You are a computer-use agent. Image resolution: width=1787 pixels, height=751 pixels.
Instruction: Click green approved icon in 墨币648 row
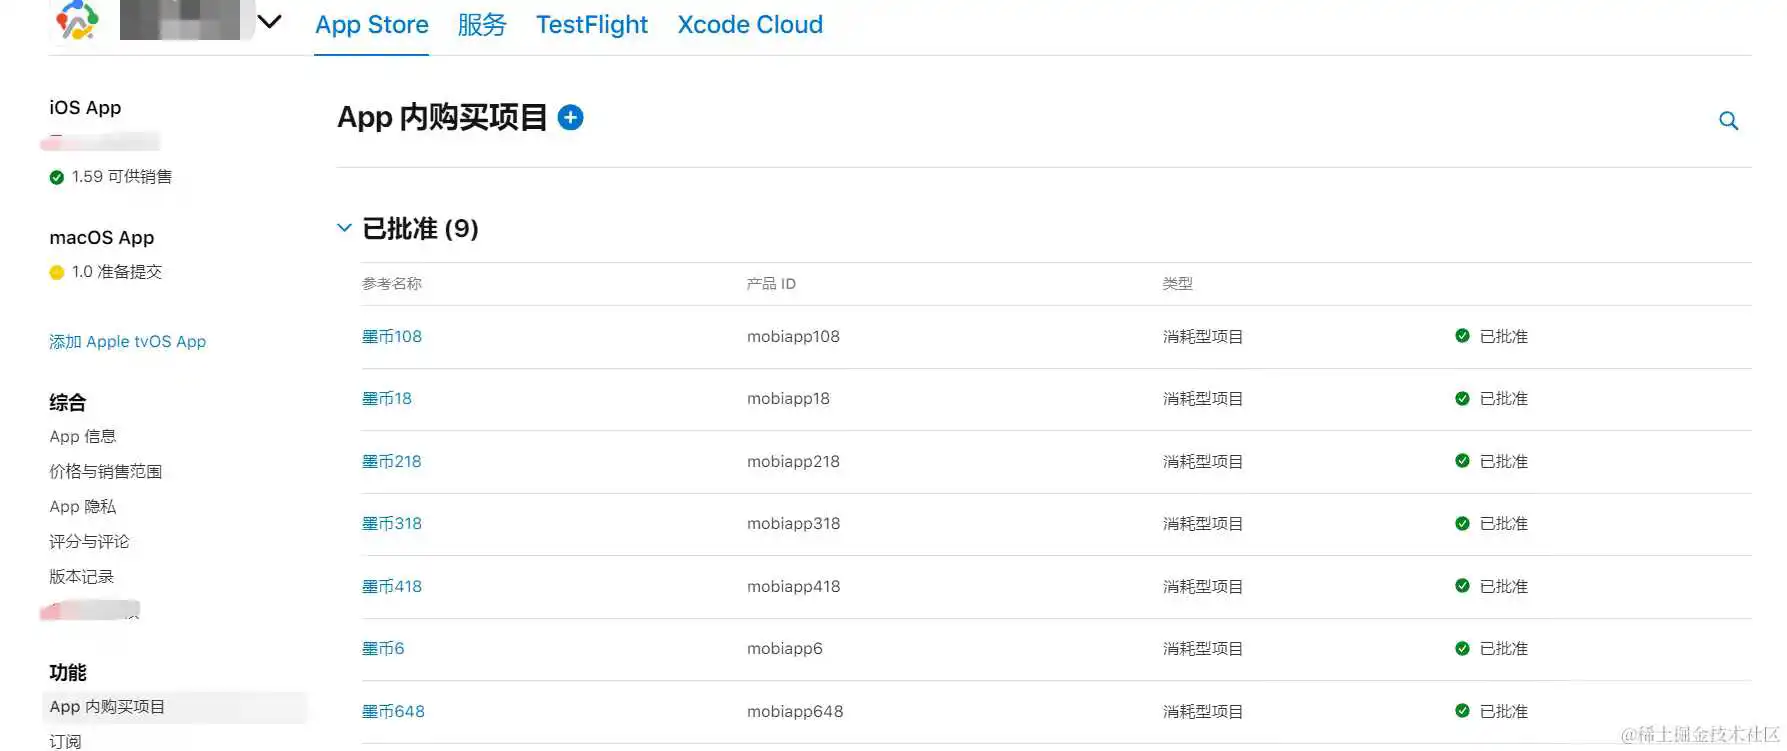[x=1462, y=711]
